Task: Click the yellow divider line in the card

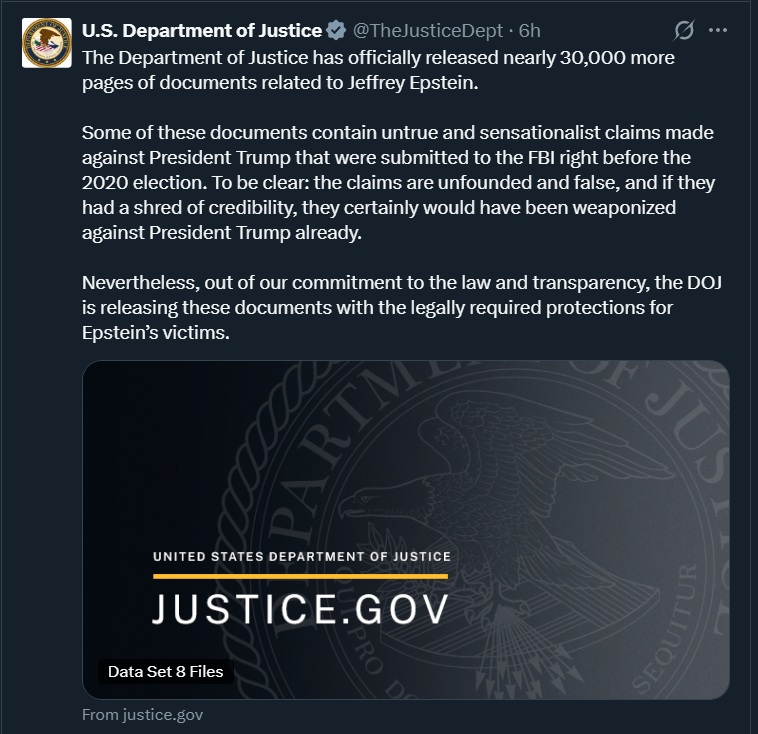Action: tap(300, 576)
